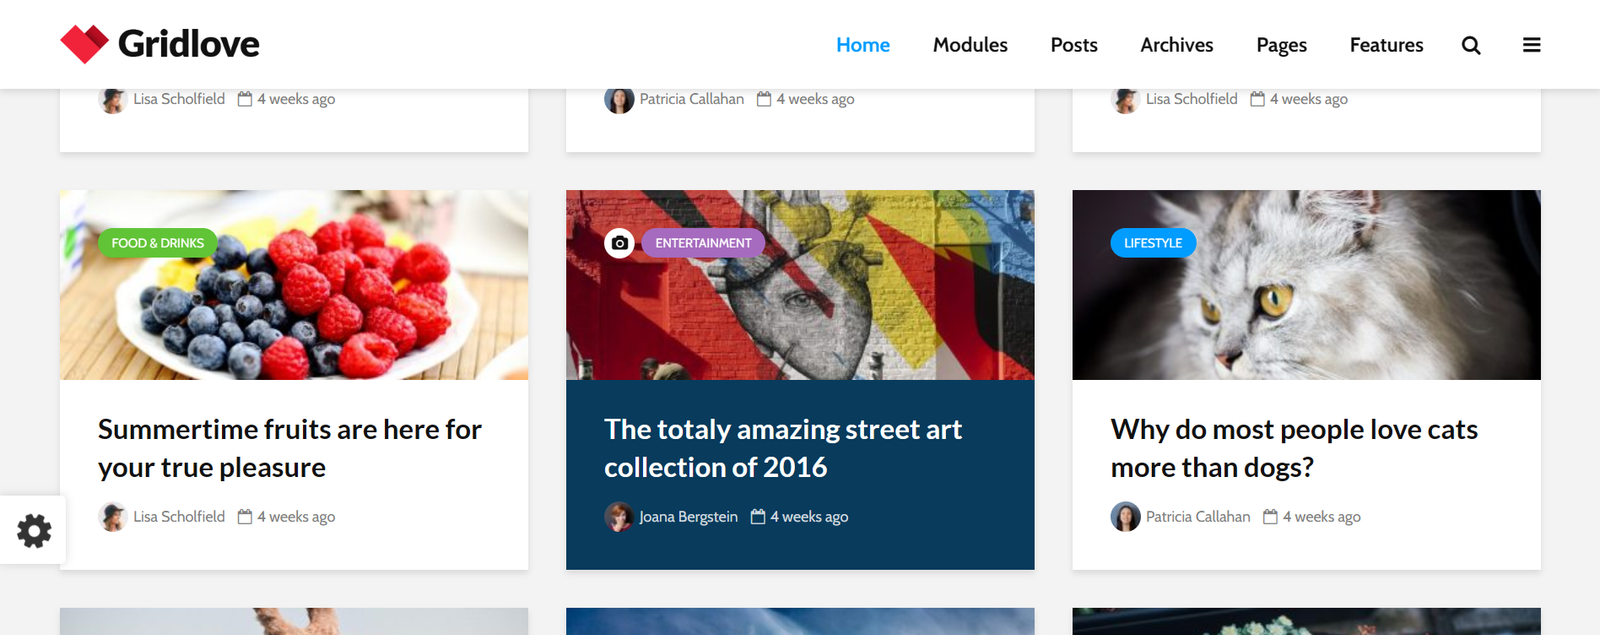Screen dimensions: 1600x635
Task: Select the Entertainment category tag
Action: [703, 243]
